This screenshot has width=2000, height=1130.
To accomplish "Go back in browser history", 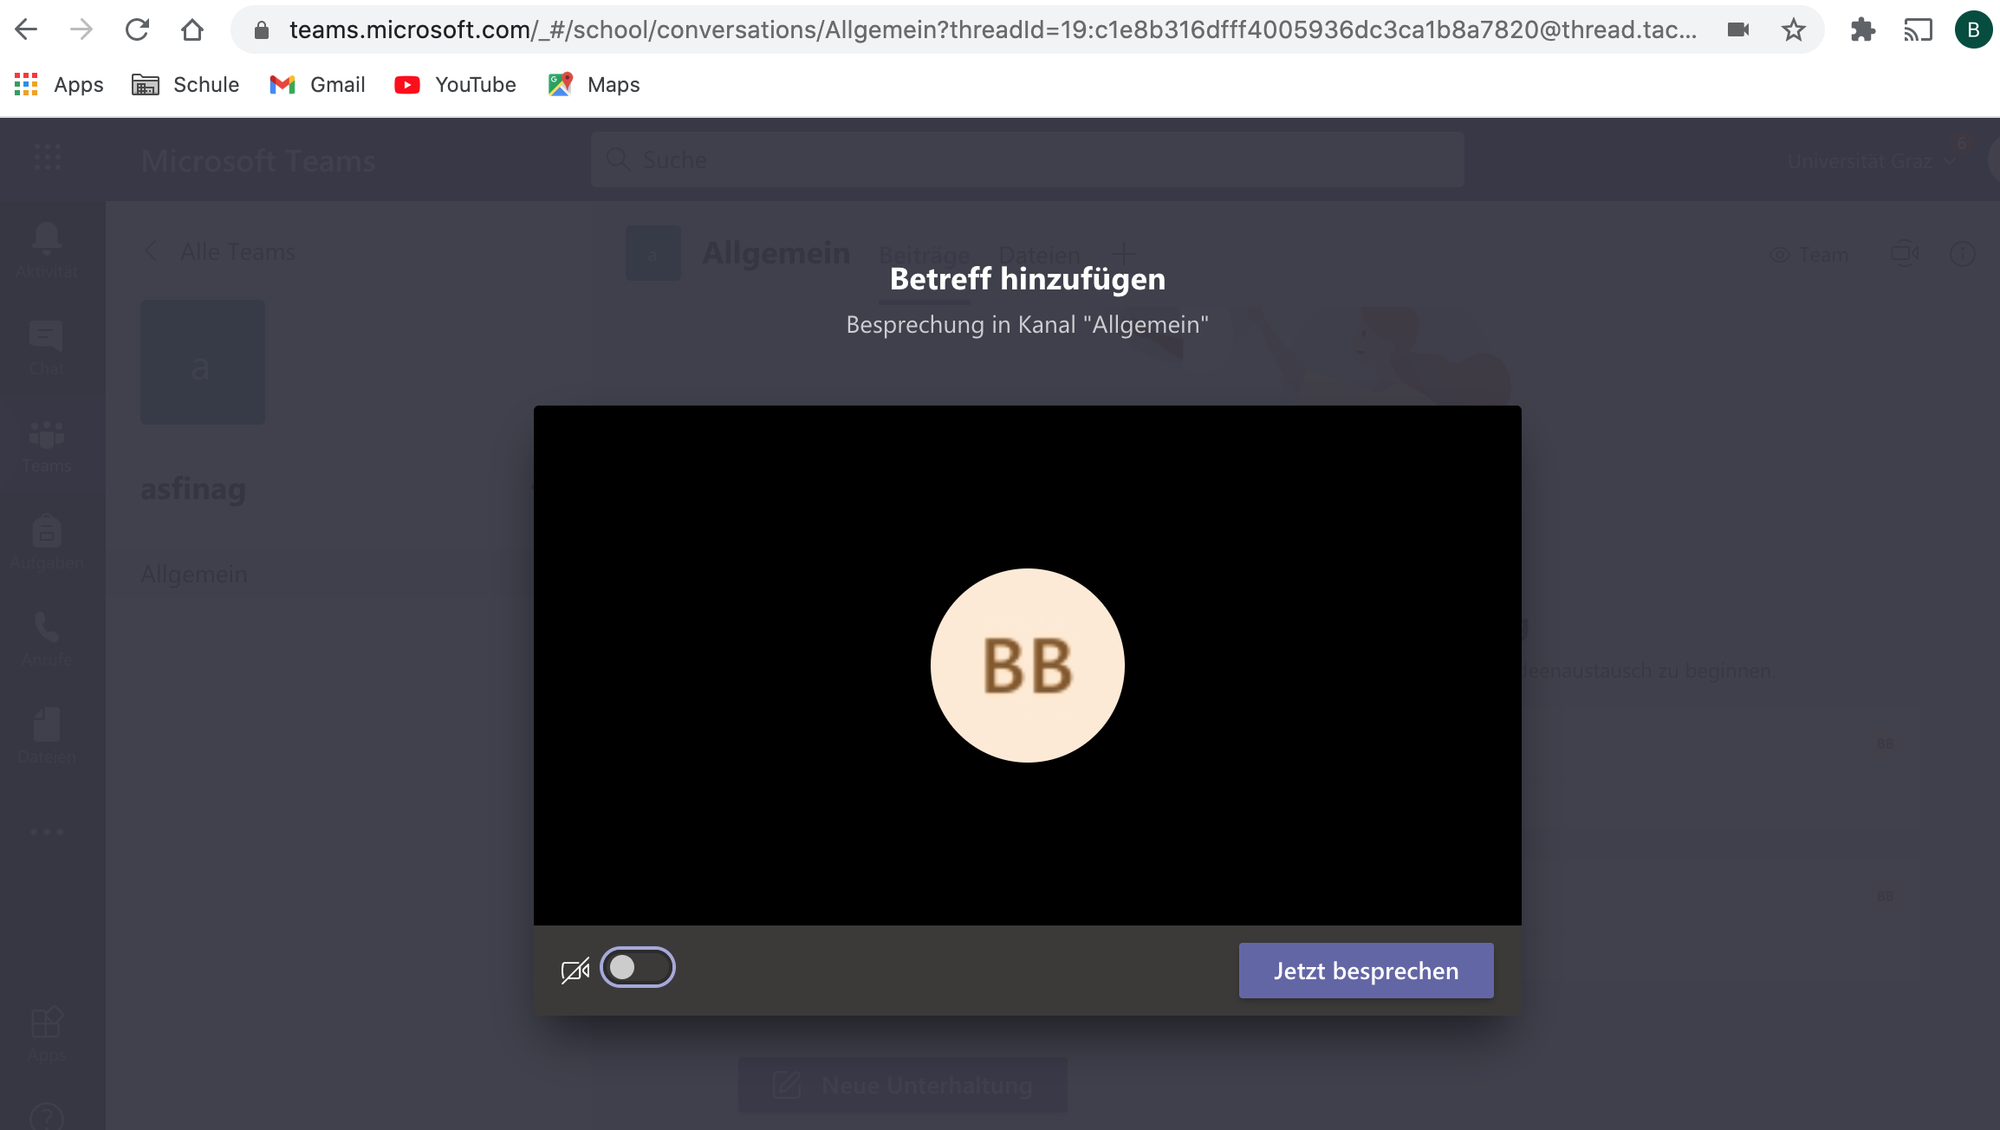I will pyautogui.click(x=27, y=30).
